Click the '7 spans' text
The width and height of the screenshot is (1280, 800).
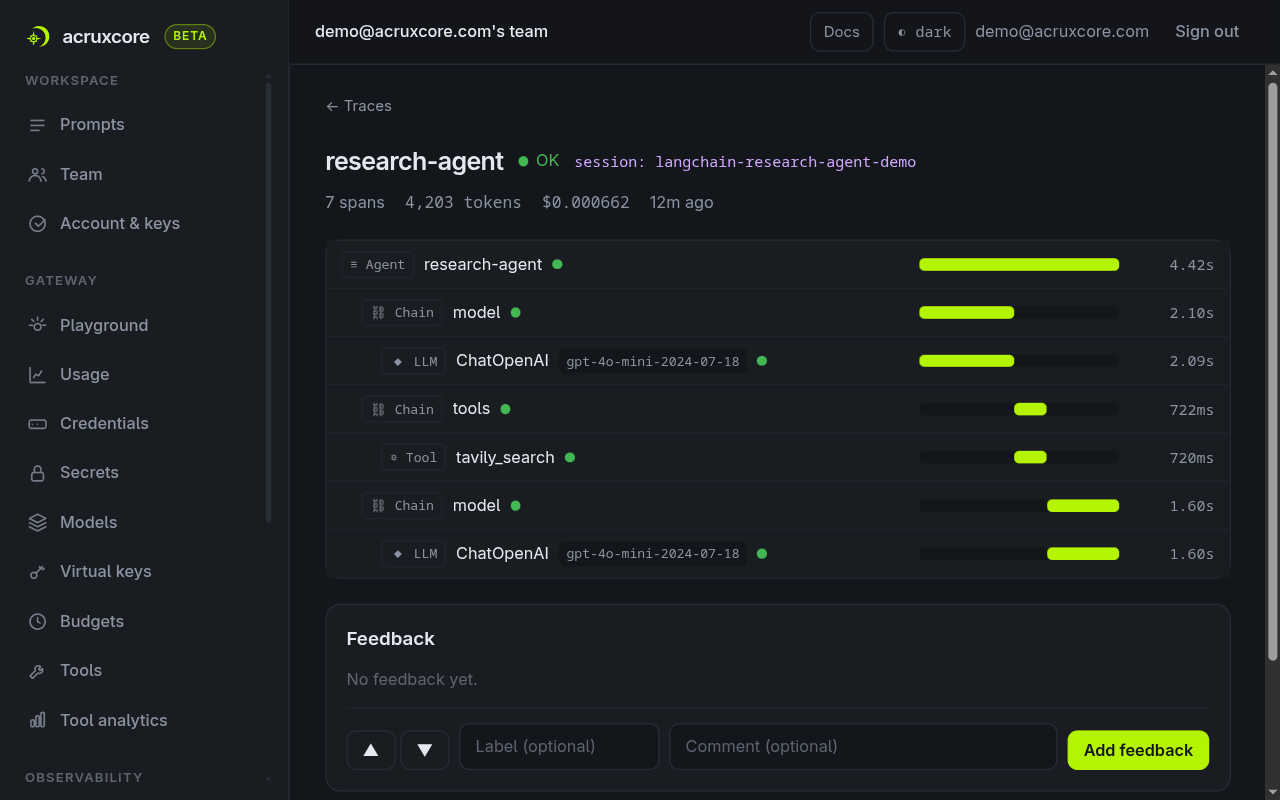(355, 202)
